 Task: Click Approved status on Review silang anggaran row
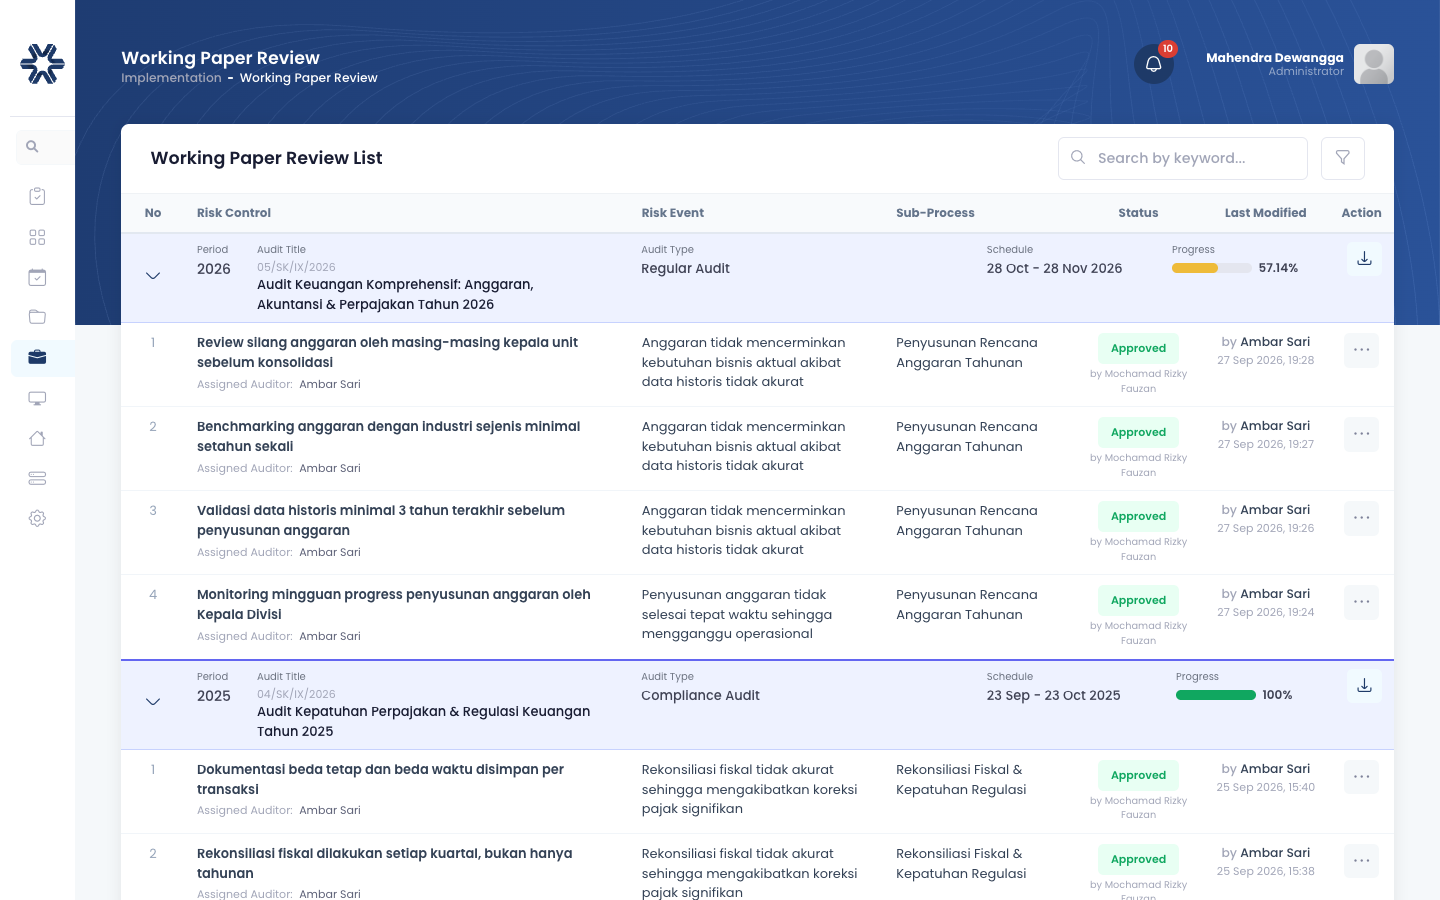click(x=1138, y=349)
